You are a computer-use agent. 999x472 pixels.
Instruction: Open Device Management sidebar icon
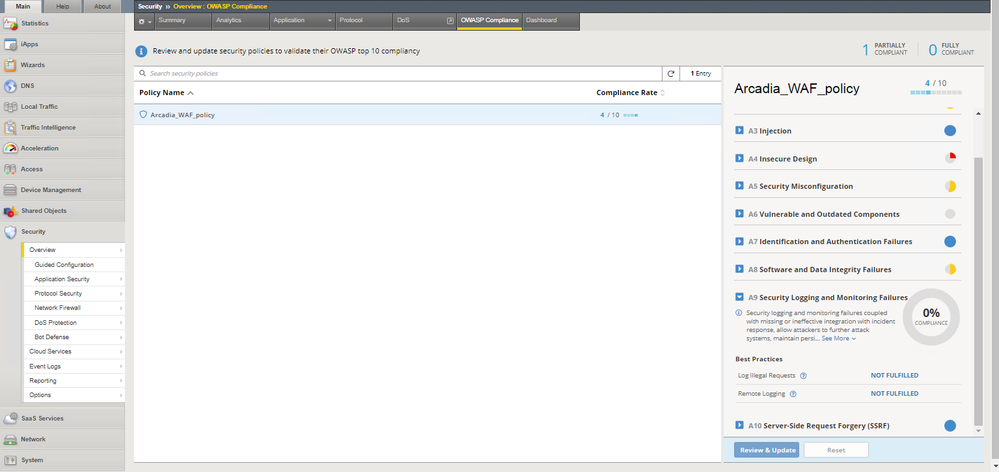click(x=10, y=190)
